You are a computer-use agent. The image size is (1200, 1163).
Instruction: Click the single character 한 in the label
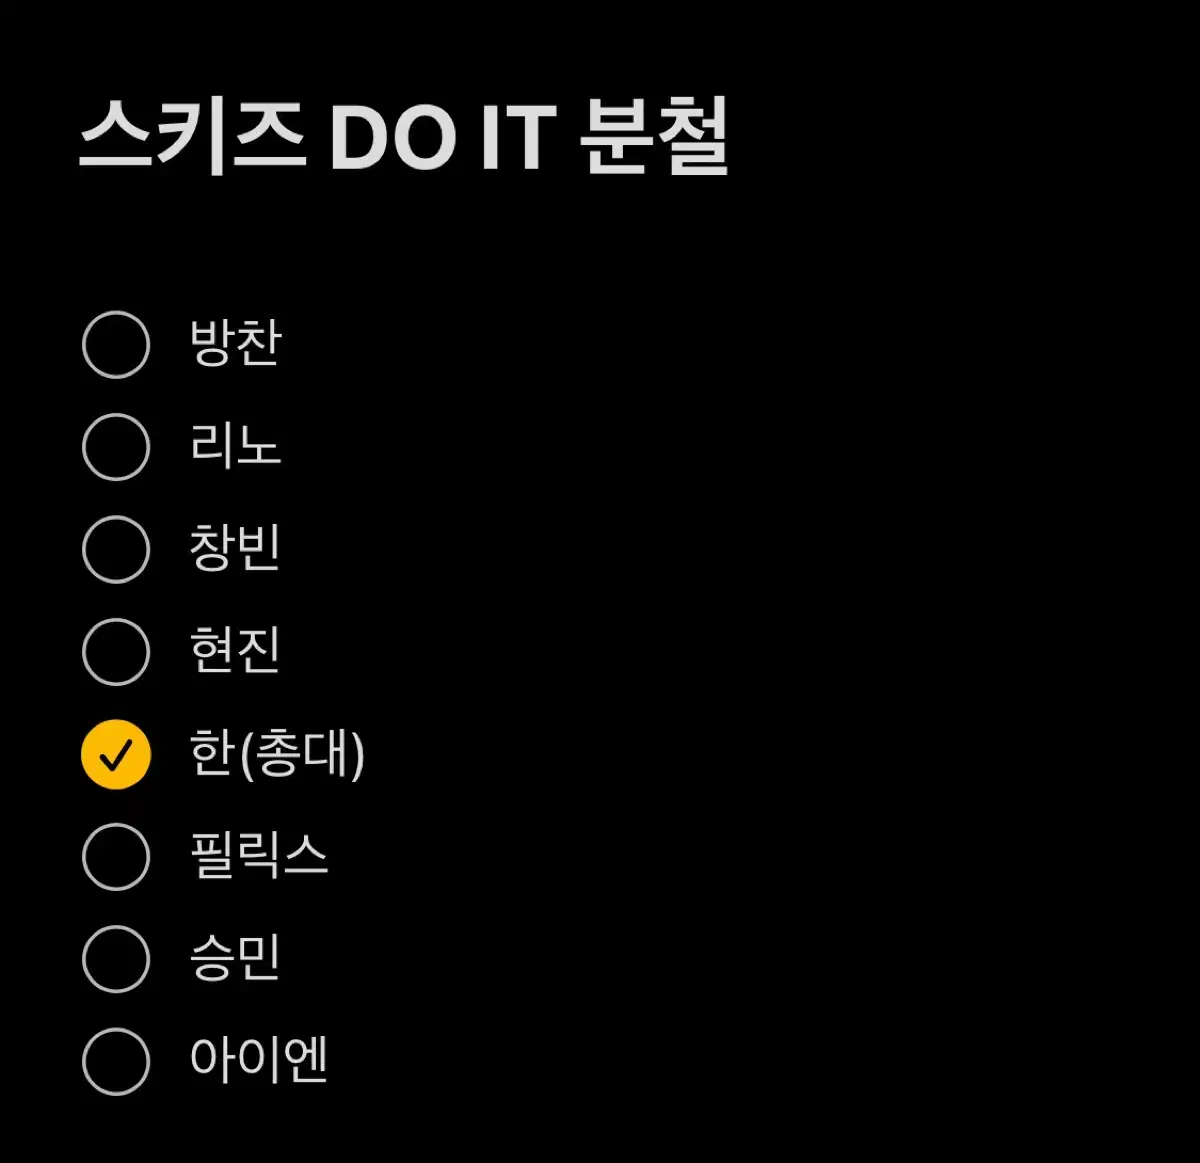(211, 753)
